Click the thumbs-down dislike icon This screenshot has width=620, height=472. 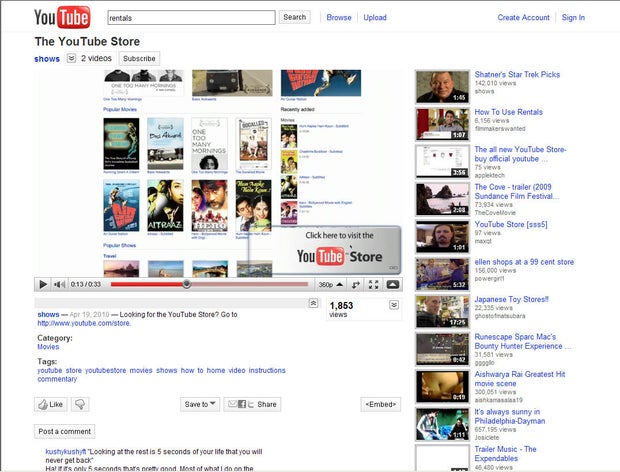(x=79, y=405)
